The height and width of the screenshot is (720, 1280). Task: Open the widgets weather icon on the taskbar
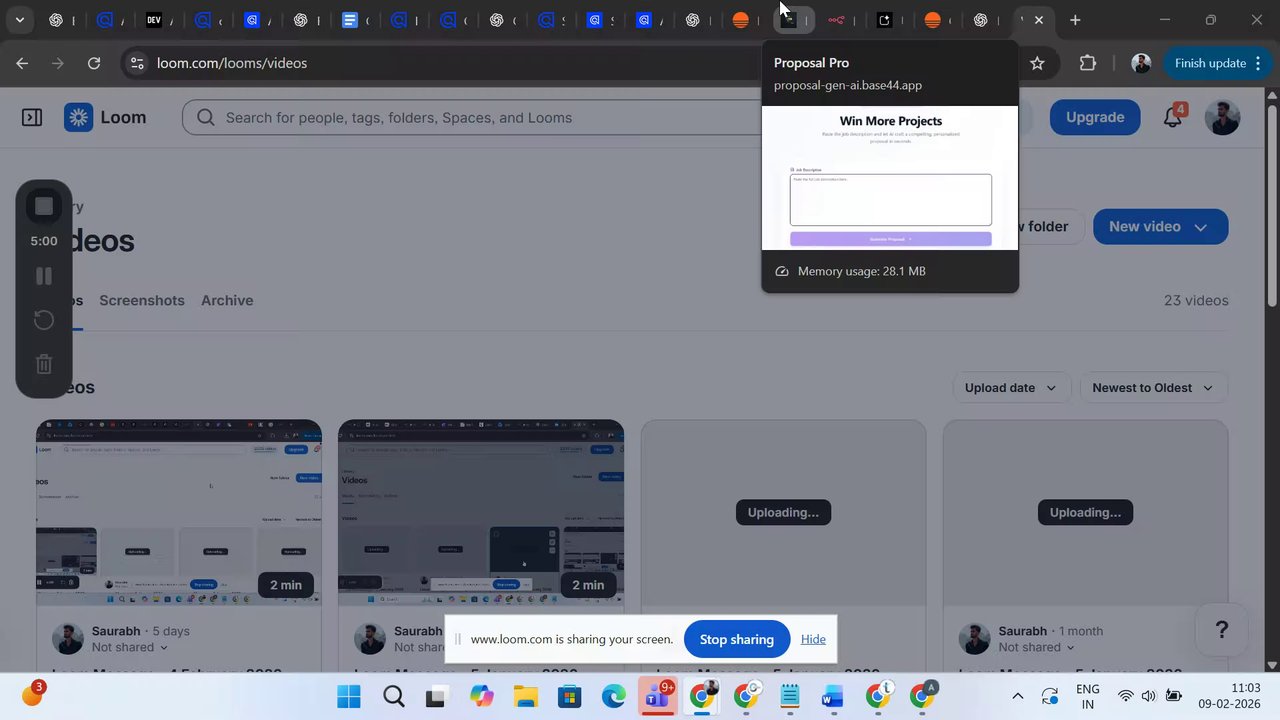(32, 694)
